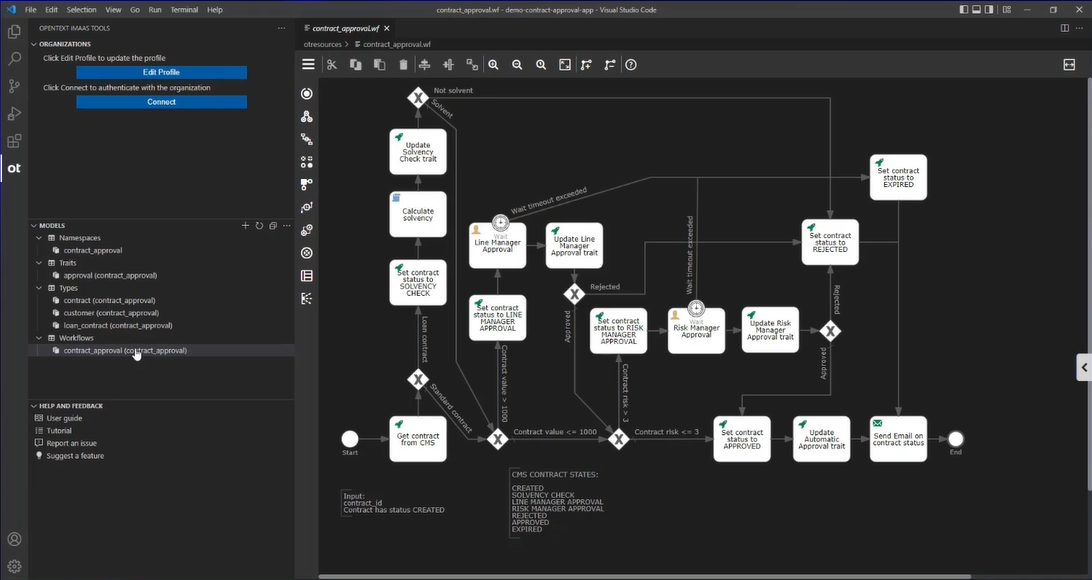
Task: Click the add bend point toolbar icon
Action: (x=586, y=65)
